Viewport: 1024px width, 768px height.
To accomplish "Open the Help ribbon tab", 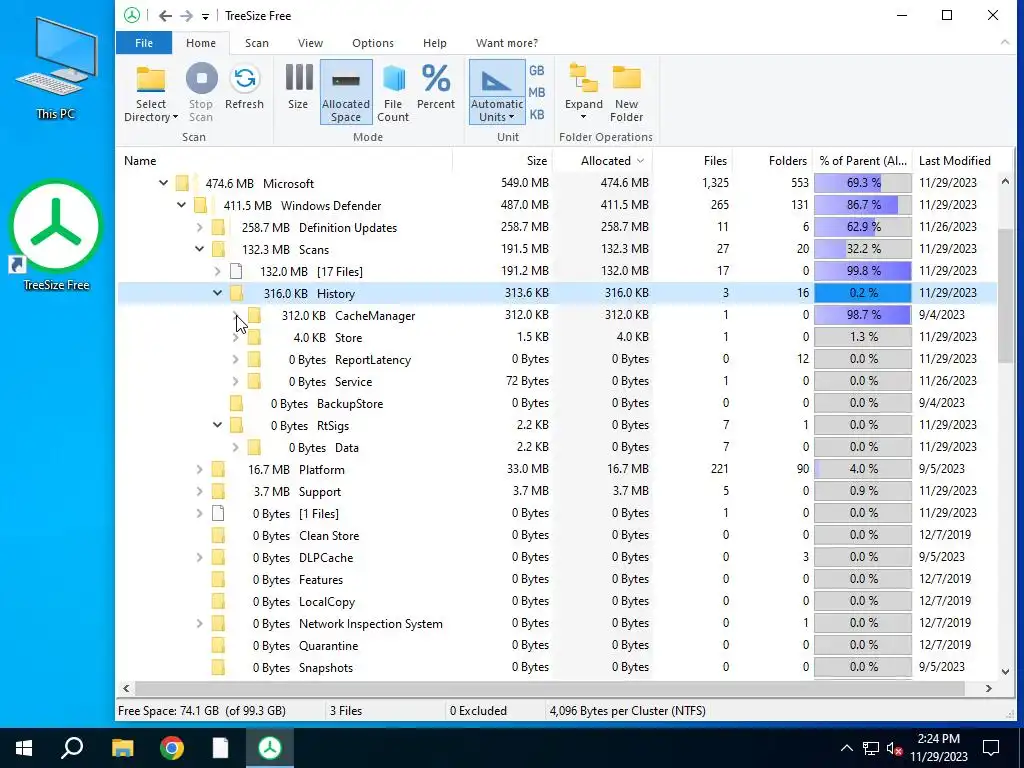I will point(434,43).
